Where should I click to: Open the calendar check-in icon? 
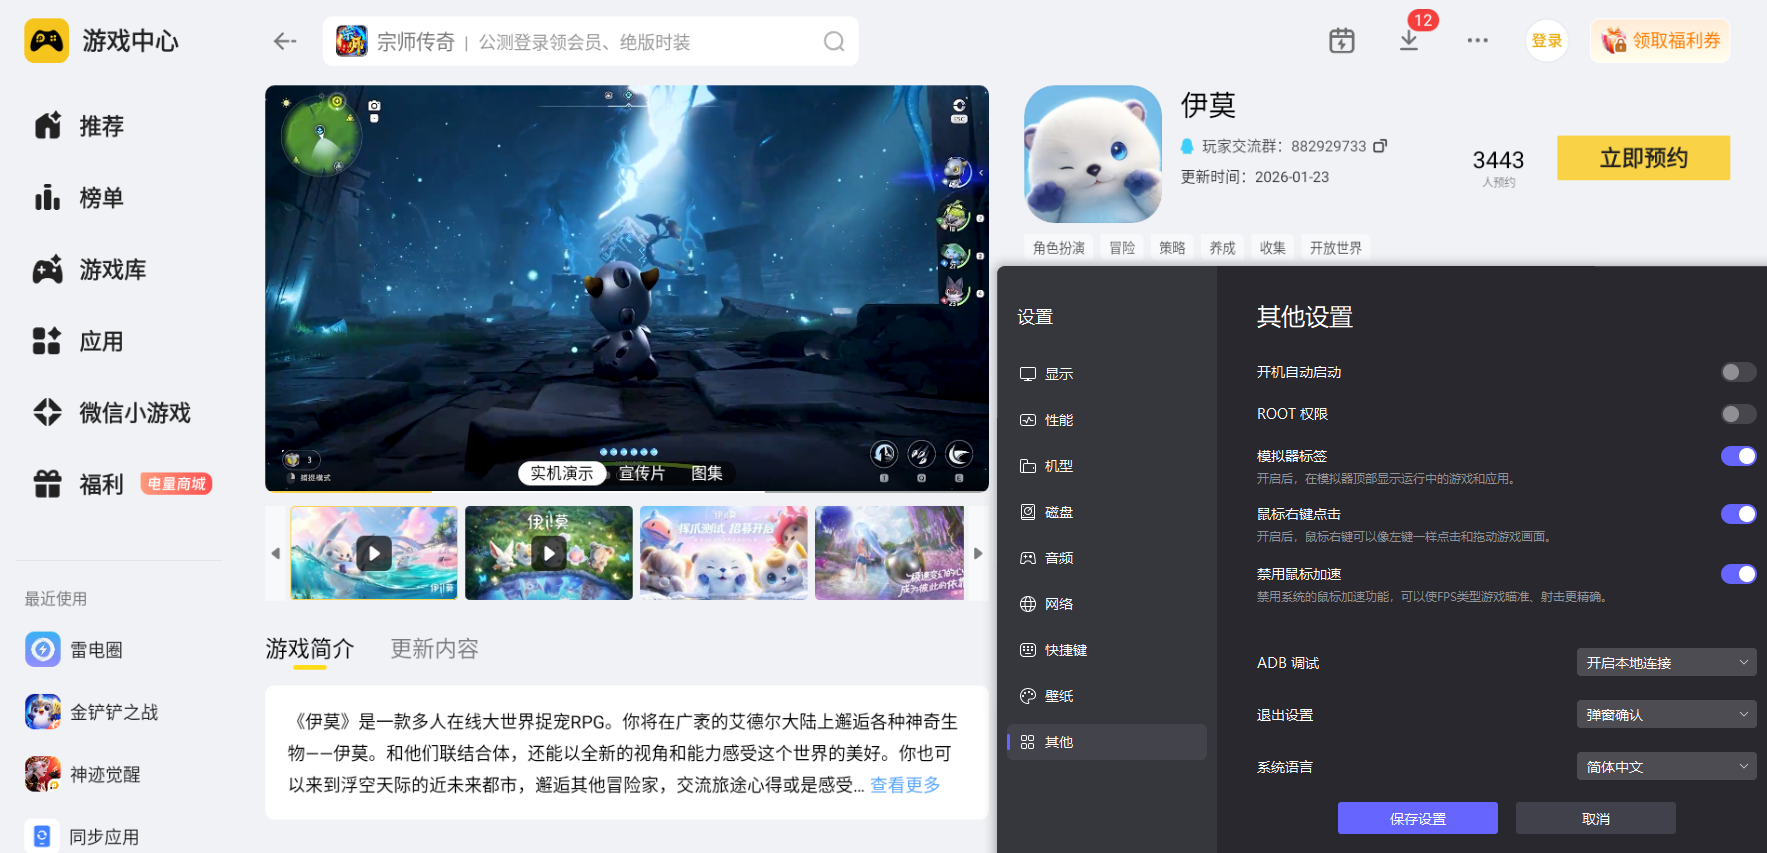pos(1341,41)
